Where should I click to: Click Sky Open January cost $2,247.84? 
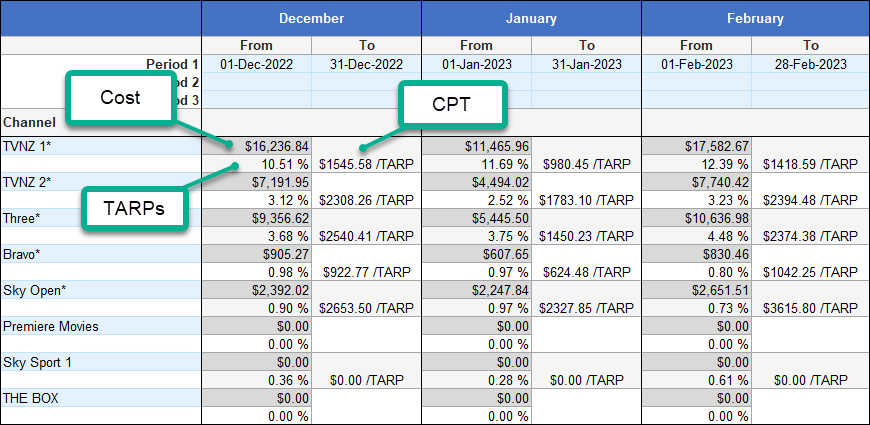pos(476,290)
